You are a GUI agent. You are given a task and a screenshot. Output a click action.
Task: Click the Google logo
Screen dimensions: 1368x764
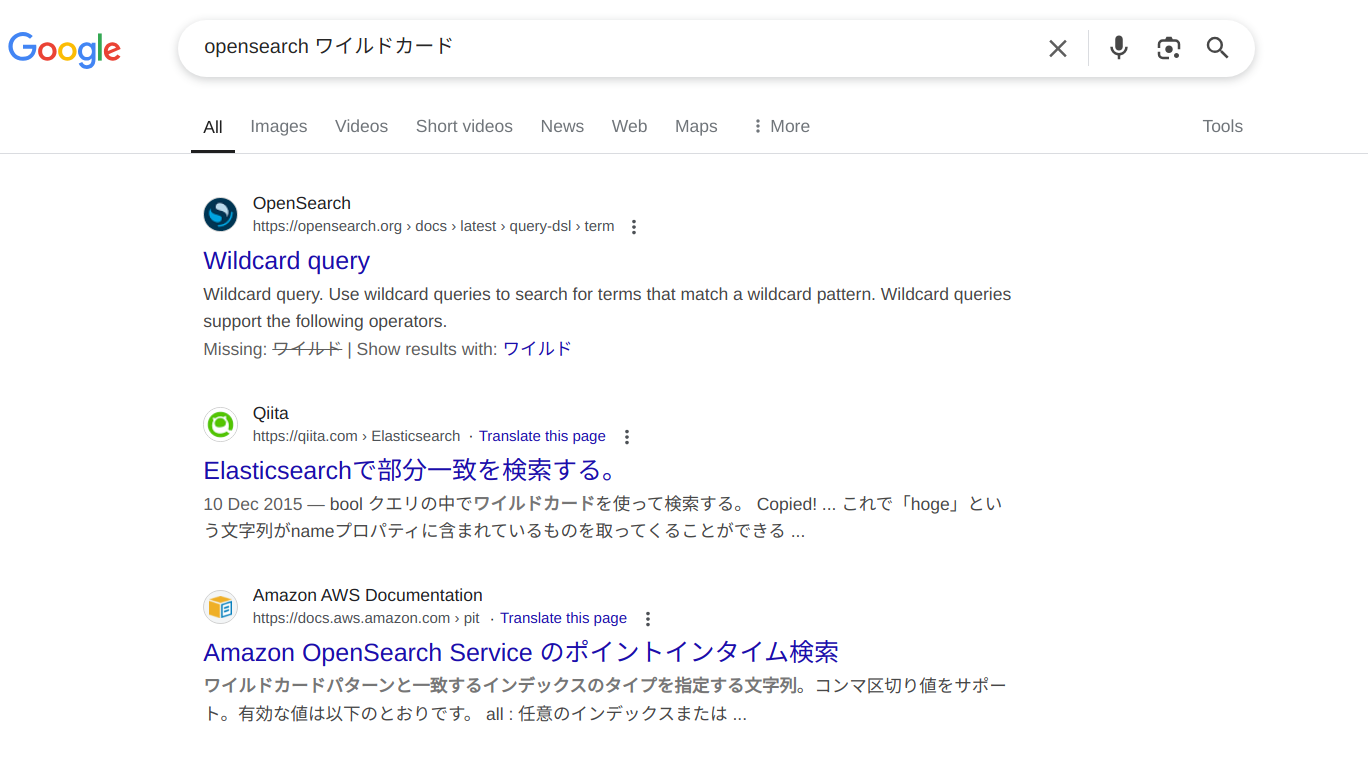click(x=64, y=50)
